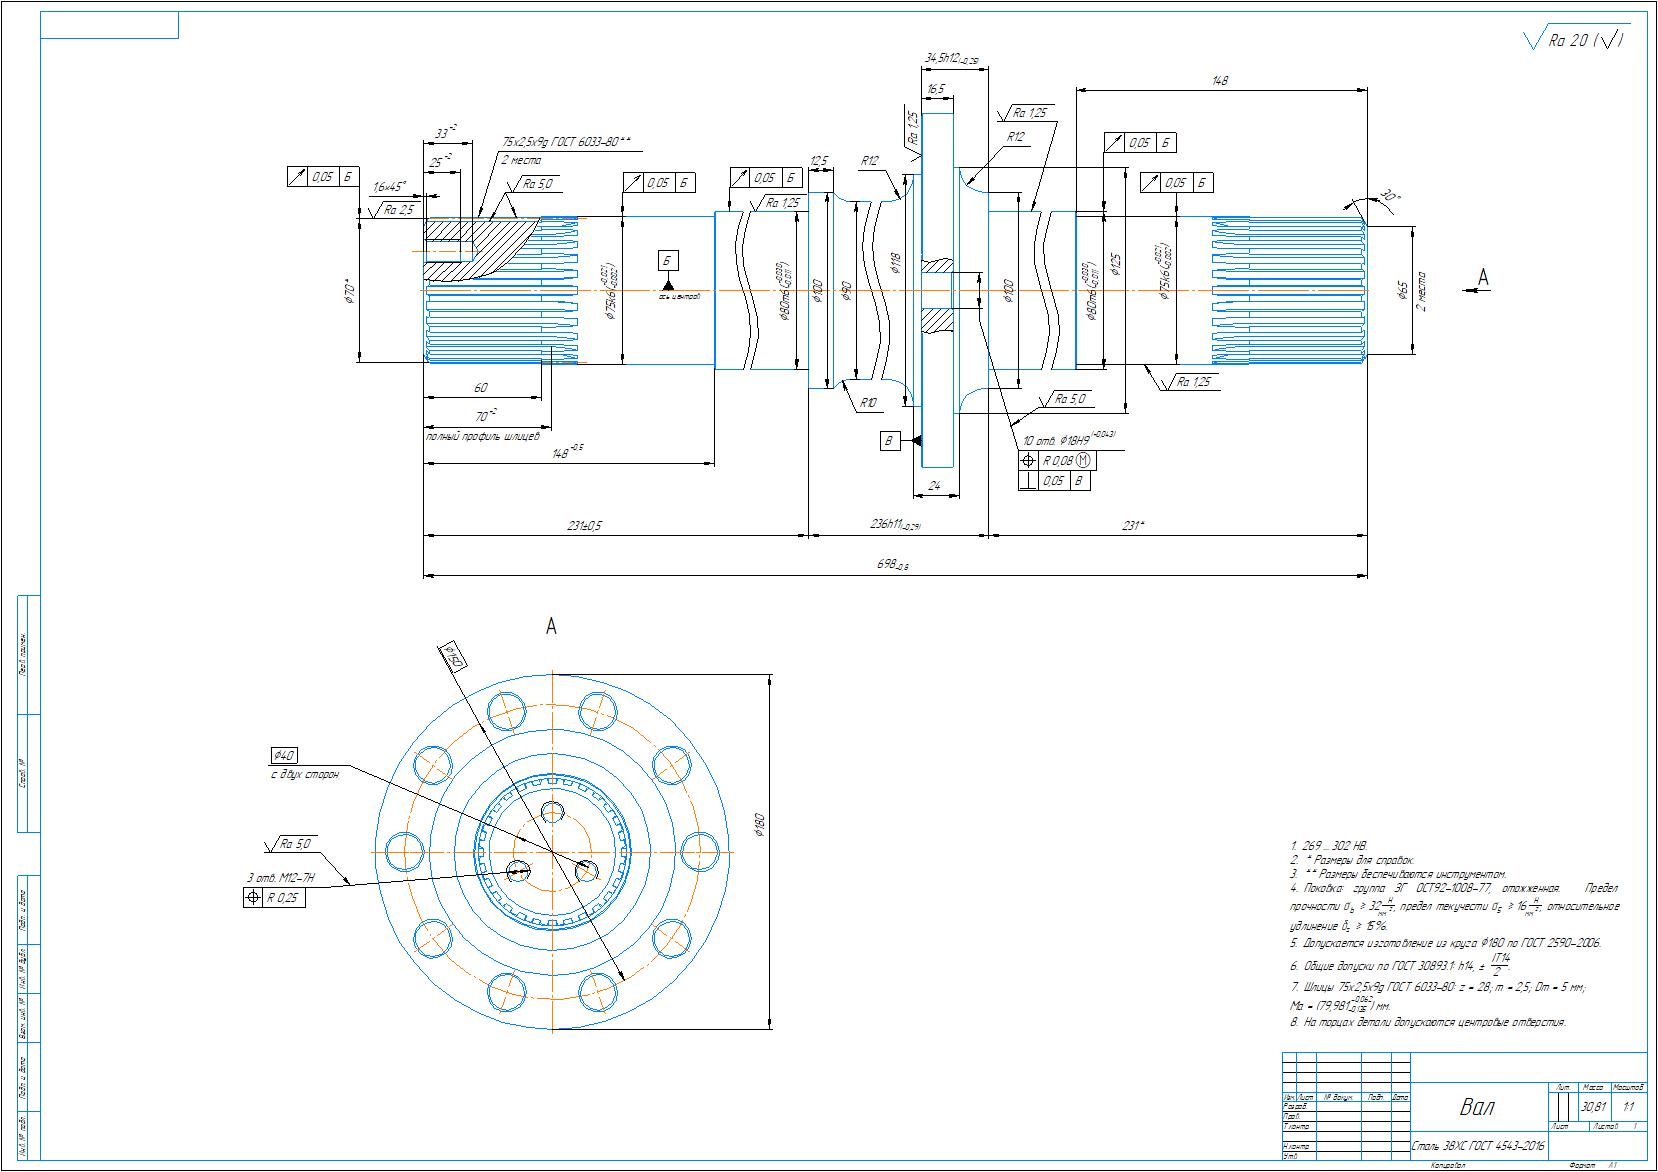Select the mass value 30,81
This screenshot has width=1658, height=1172.
[1593, 1107]
